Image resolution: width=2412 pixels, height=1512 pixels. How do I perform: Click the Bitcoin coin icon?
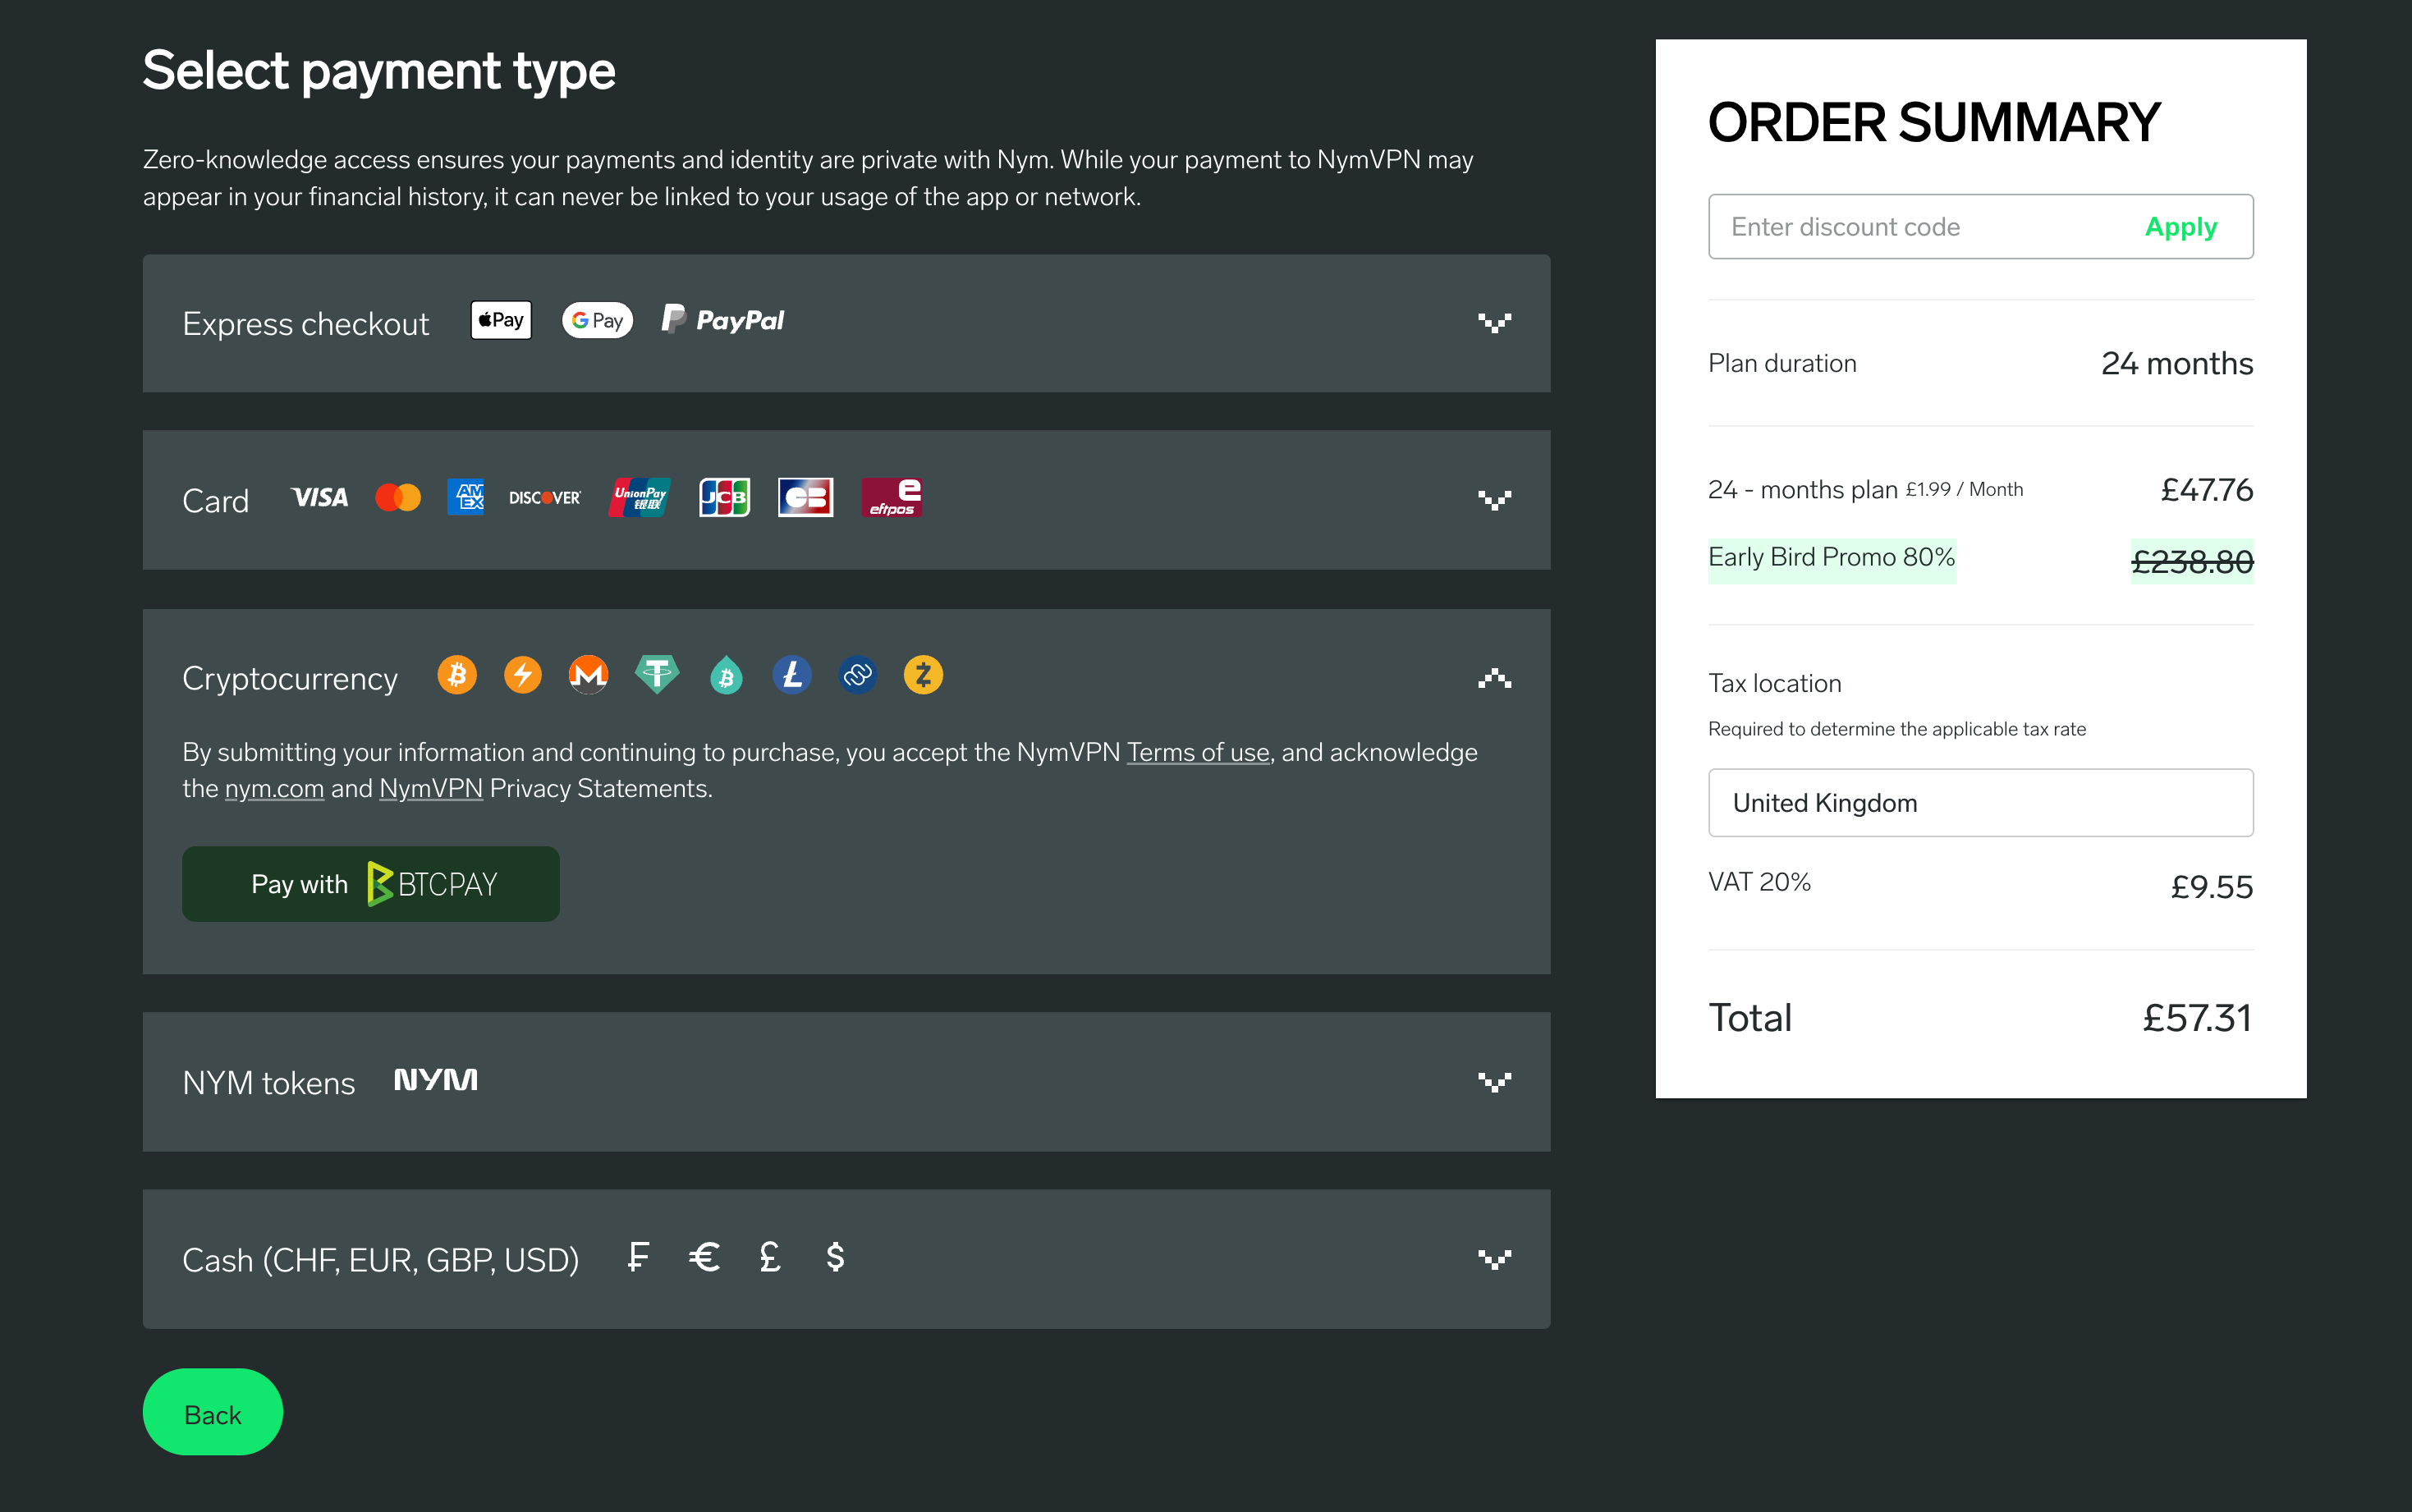tap(457, 675)
